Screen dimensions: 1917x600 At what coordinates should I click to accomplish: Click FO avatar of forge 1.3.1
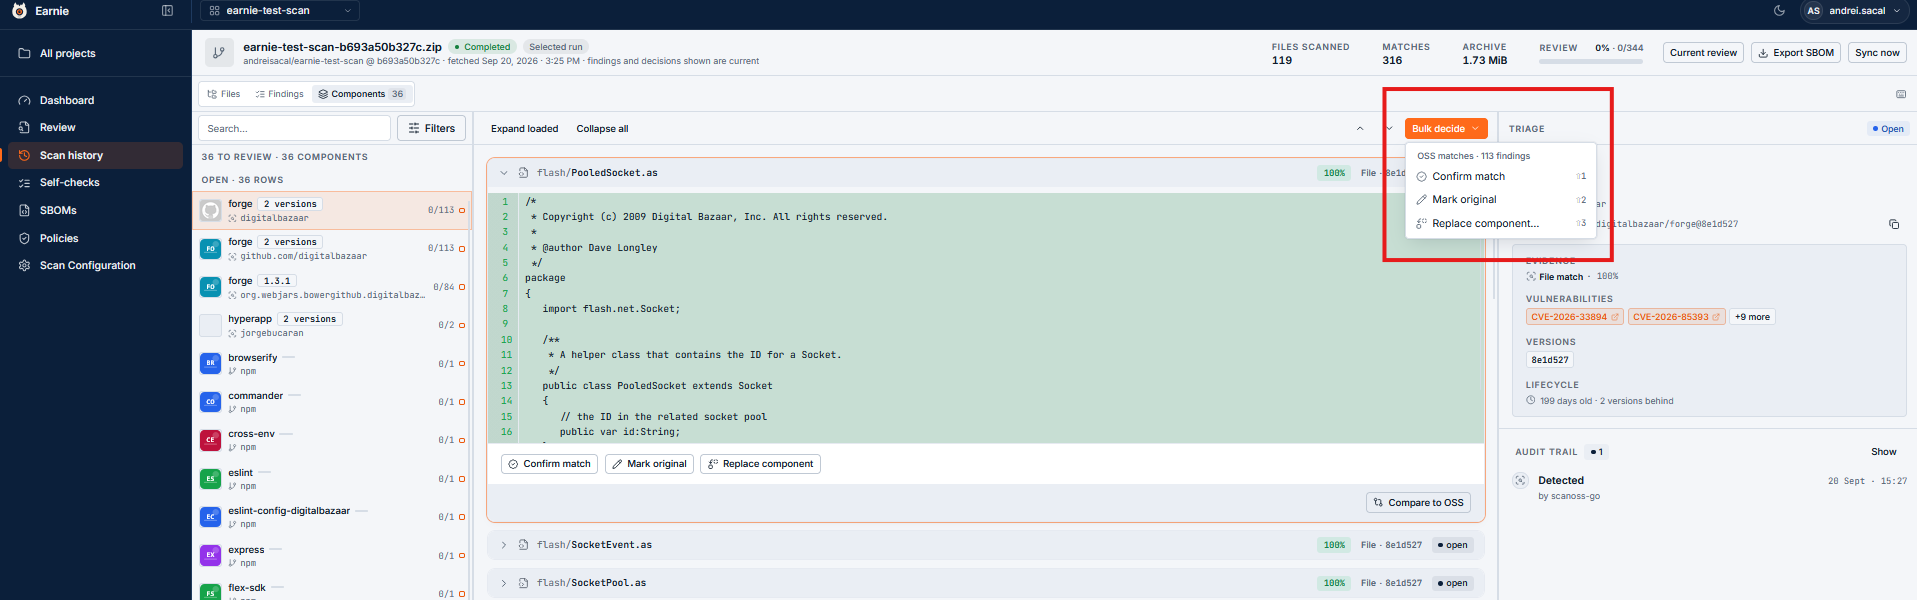click(x=210, y=287)
